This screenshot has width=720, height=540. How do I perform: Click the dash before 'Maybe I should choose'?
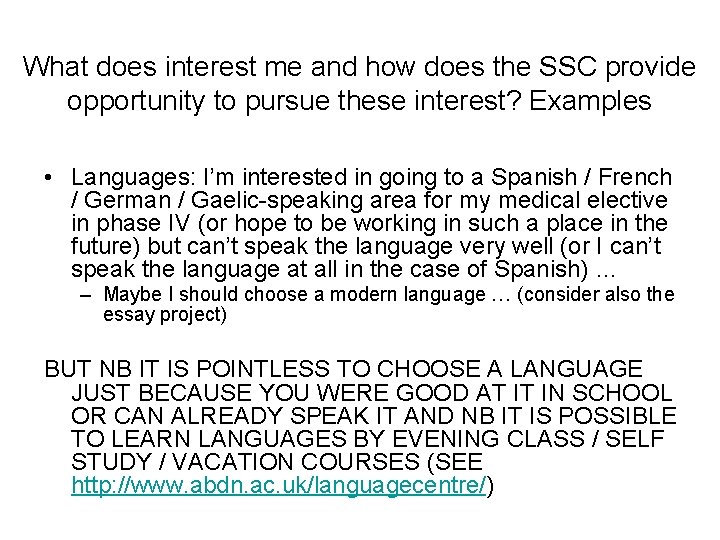[85, 295]
